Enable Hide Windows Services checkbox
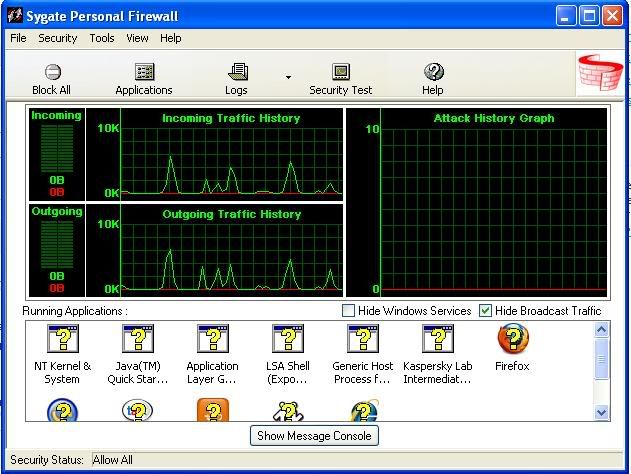Viewport: 631px width, 474px height. point(348,311)
